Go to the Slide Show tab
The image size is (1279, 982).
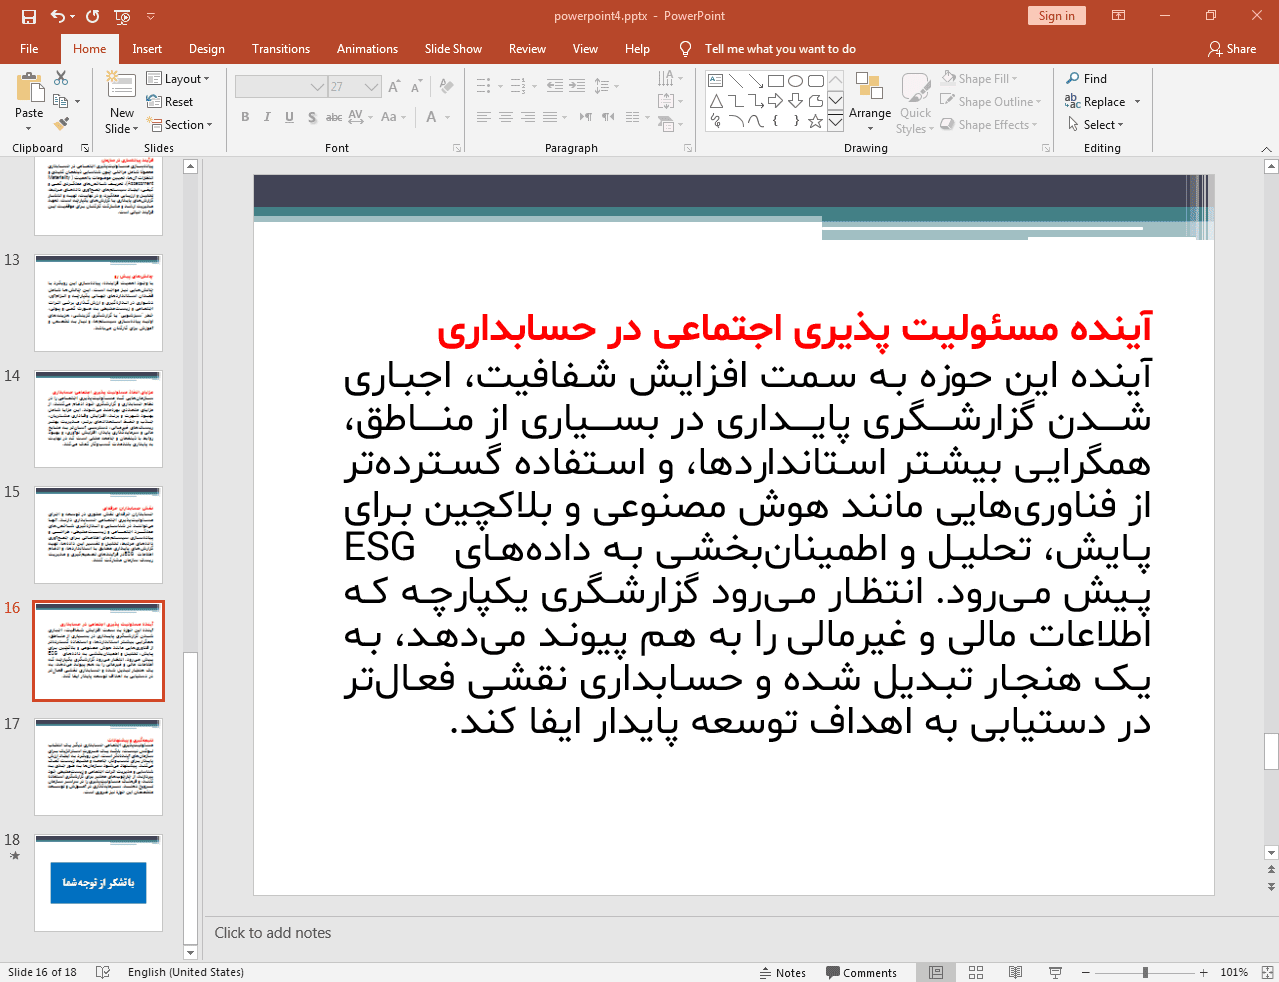pos(453,49)
